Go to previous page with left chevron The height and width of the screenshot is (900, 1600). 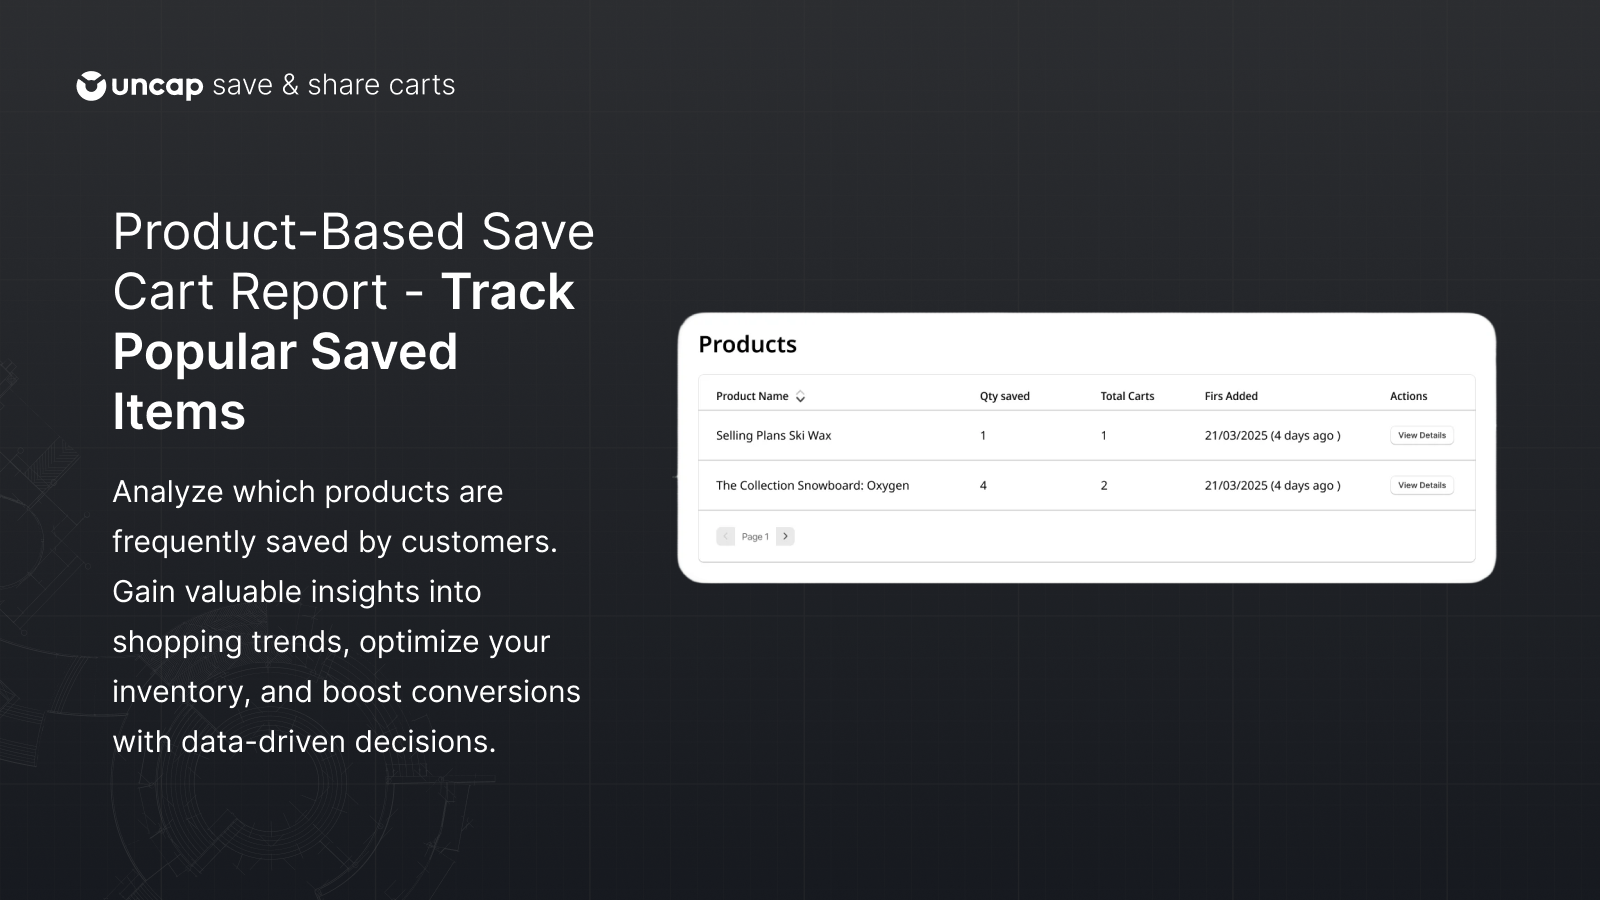click(726, 537)
